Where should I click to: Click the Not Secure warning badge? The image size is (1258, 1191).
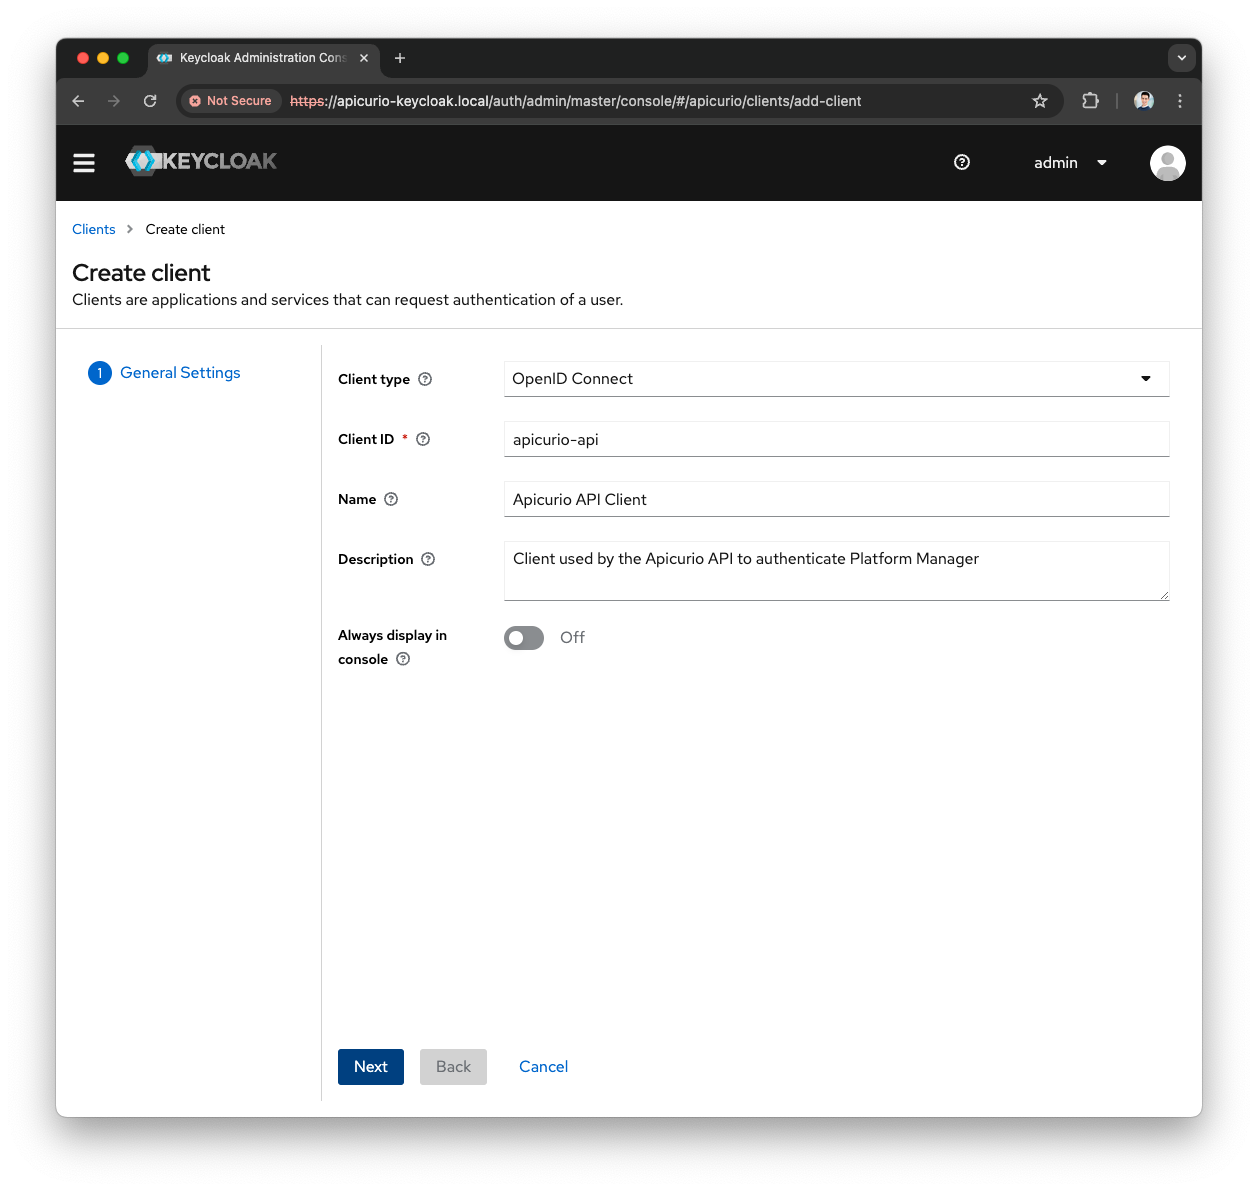pos(229,101)
